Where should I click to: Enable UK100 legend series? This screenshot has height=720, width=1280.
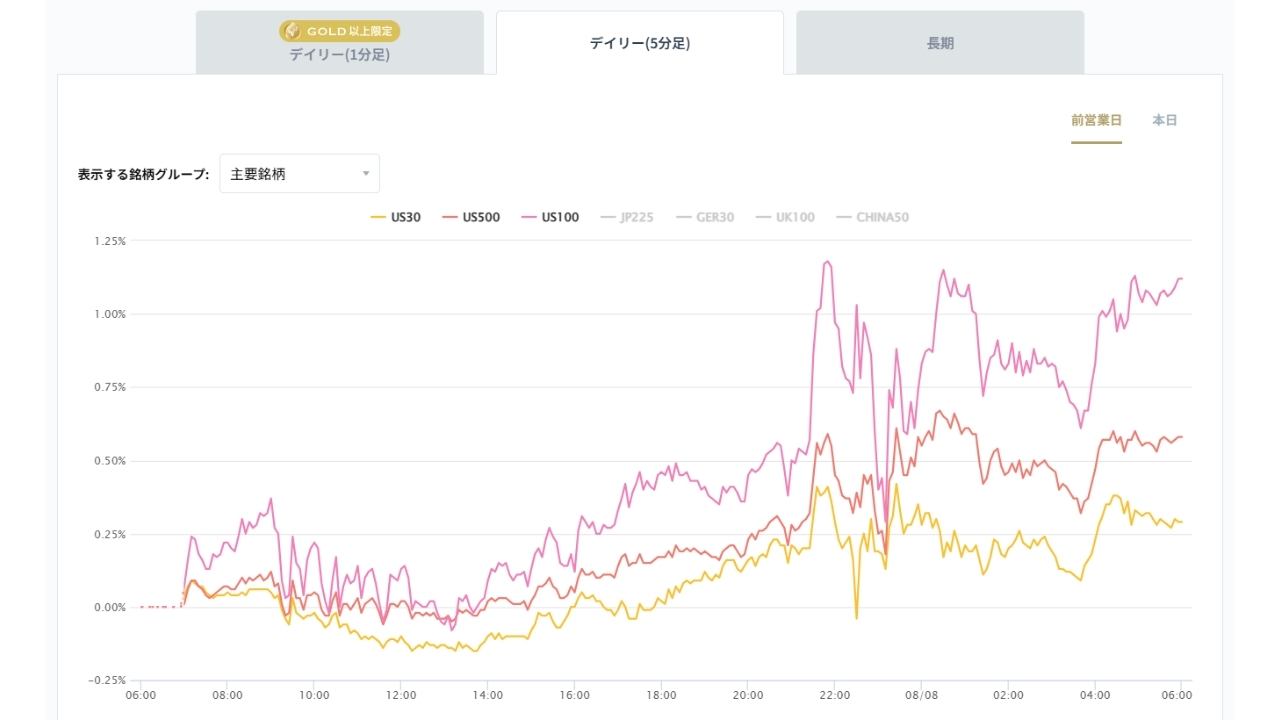785,217
